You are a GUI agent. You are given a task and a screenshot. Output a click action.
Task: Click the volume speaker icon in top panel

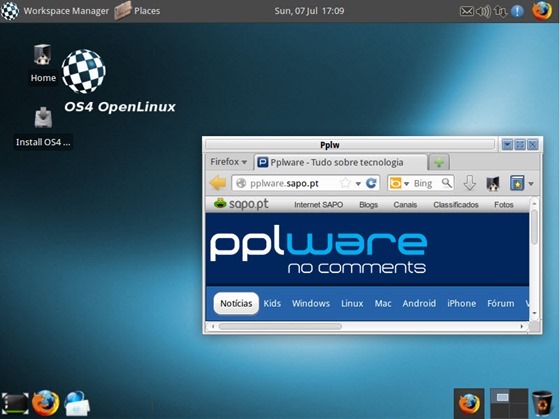483,11
